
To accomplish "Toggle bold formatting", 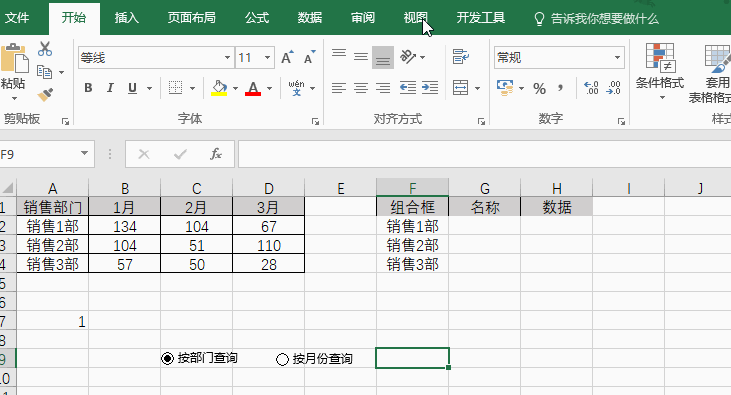I will (x=88, y=88).
